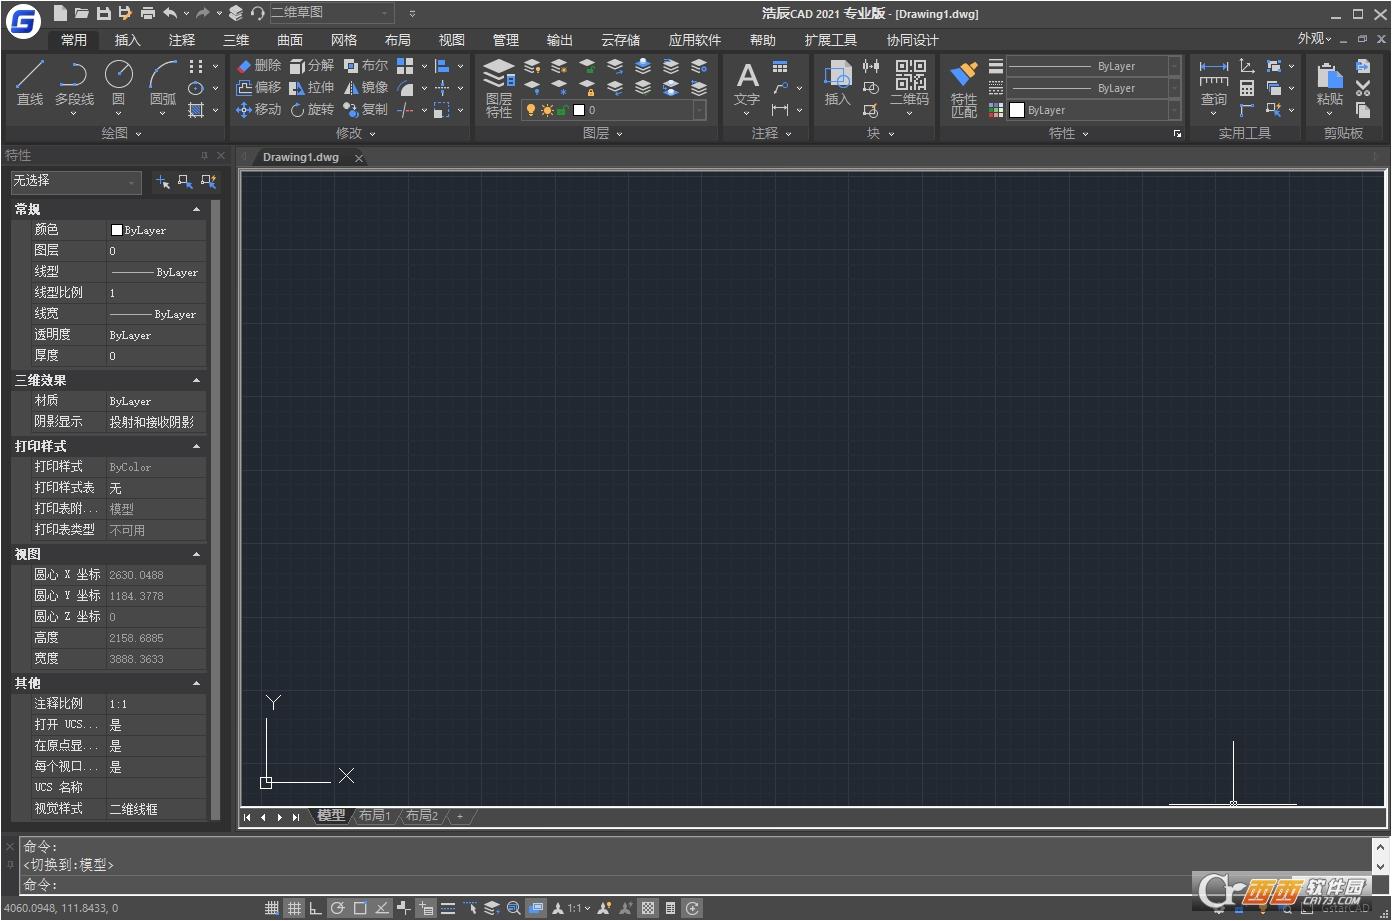The width and height of the screenshot is (1392, 921).
Task: Open the 无选择 selection dropdown
Action: pos(76,181)
